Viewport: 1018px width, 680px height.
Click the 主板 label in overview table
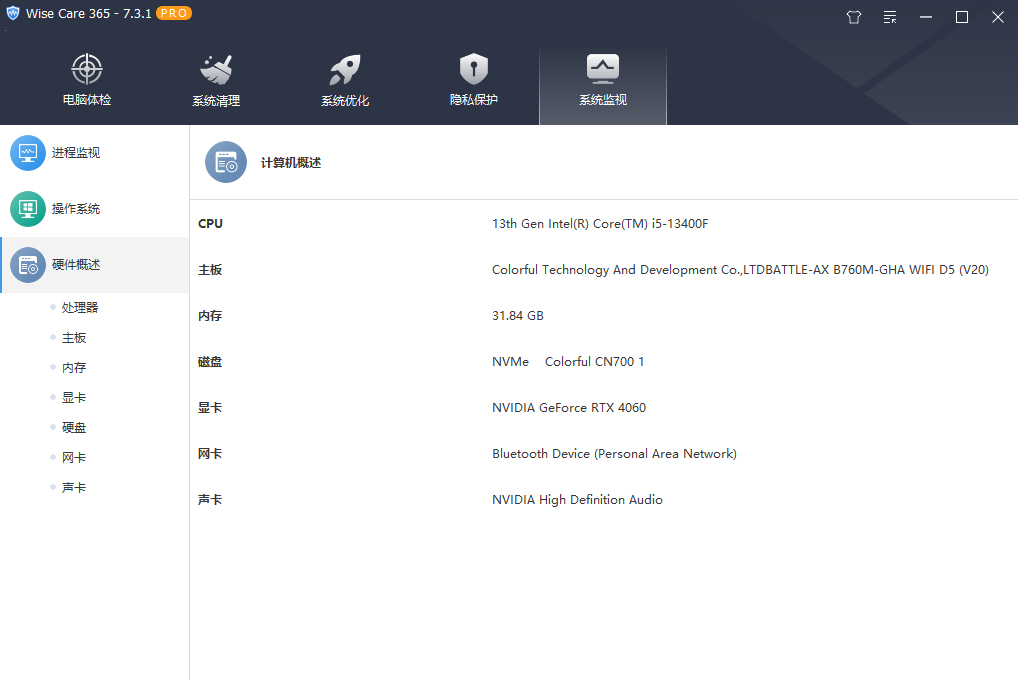[x=210, y=270]
